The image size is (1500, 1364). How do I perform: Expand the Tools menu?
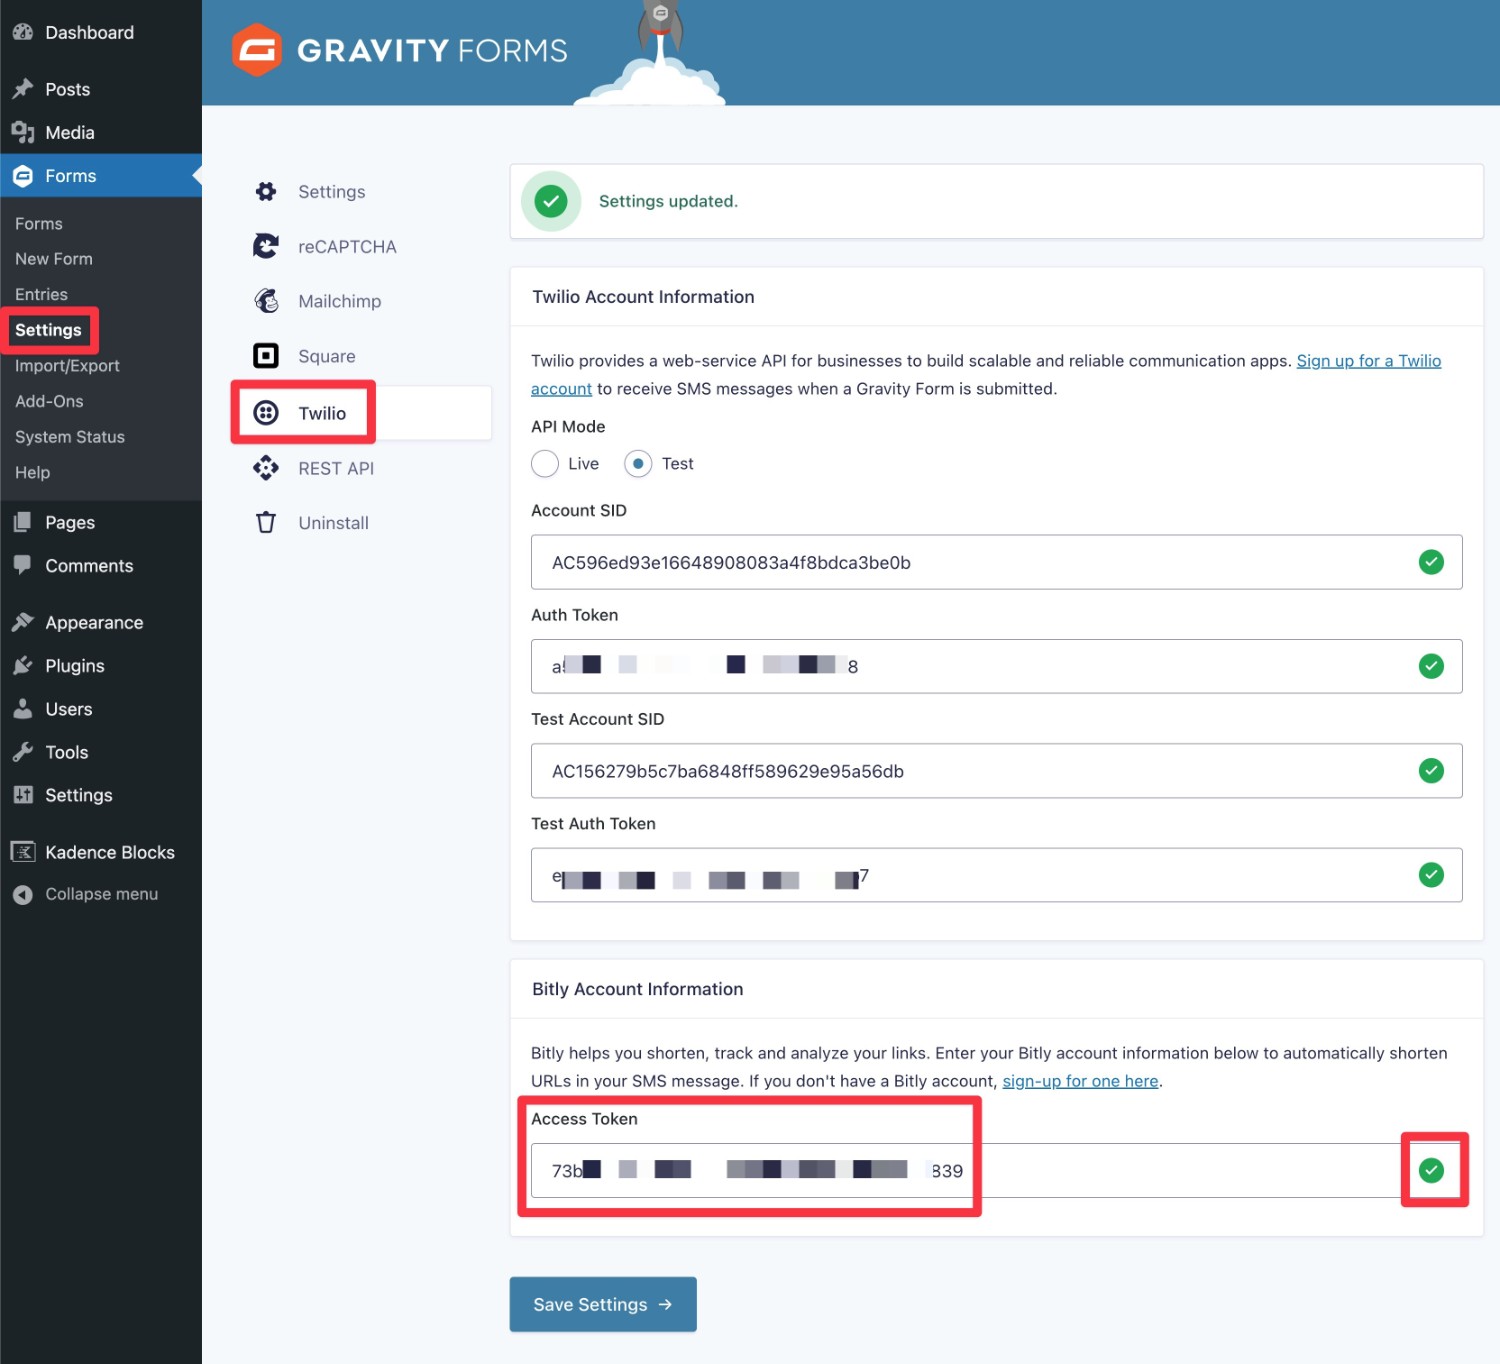65,752
